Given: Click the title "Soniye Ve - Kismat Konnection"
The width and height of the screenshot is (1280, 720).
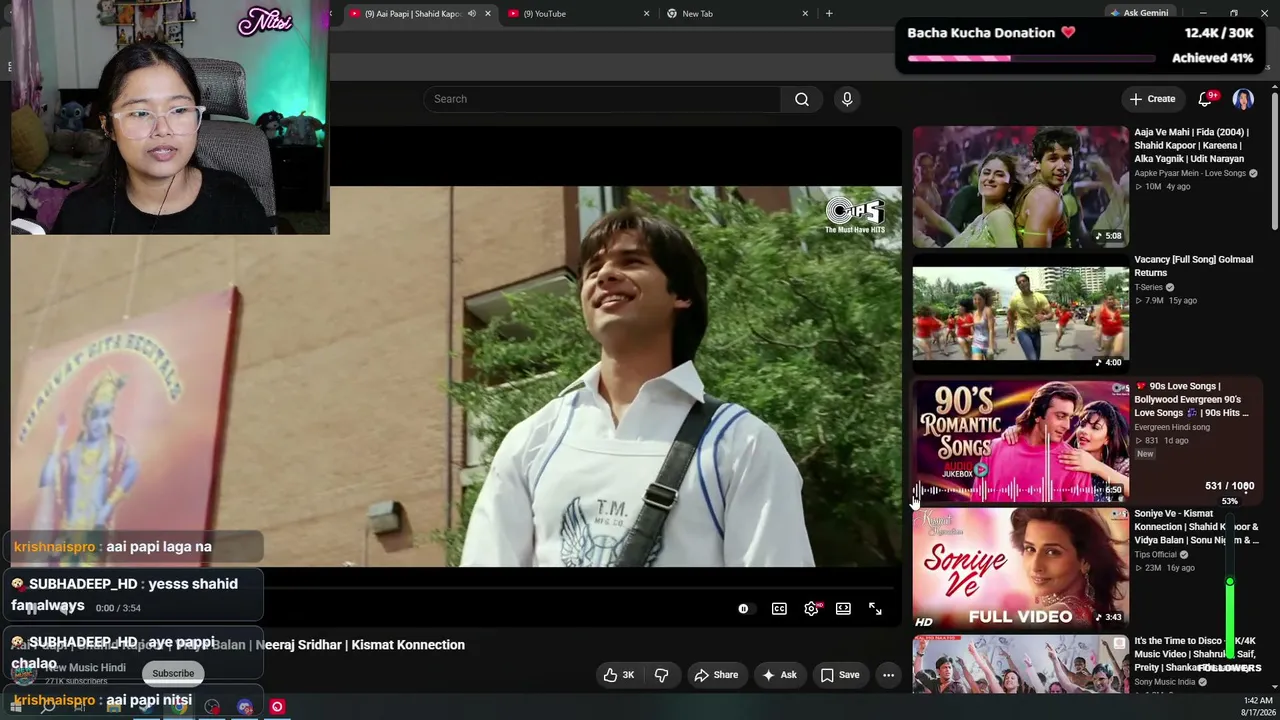Looking at the screenshot, I should point(1196,527).
